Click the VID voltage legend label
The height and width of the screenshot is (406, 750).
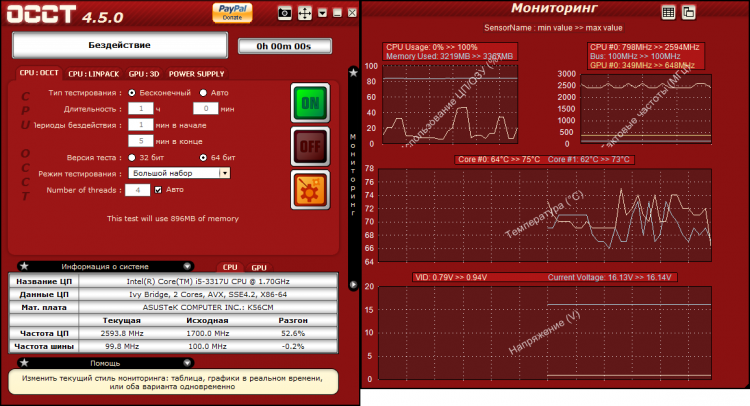pyautogui.click(x=451, y=277)
